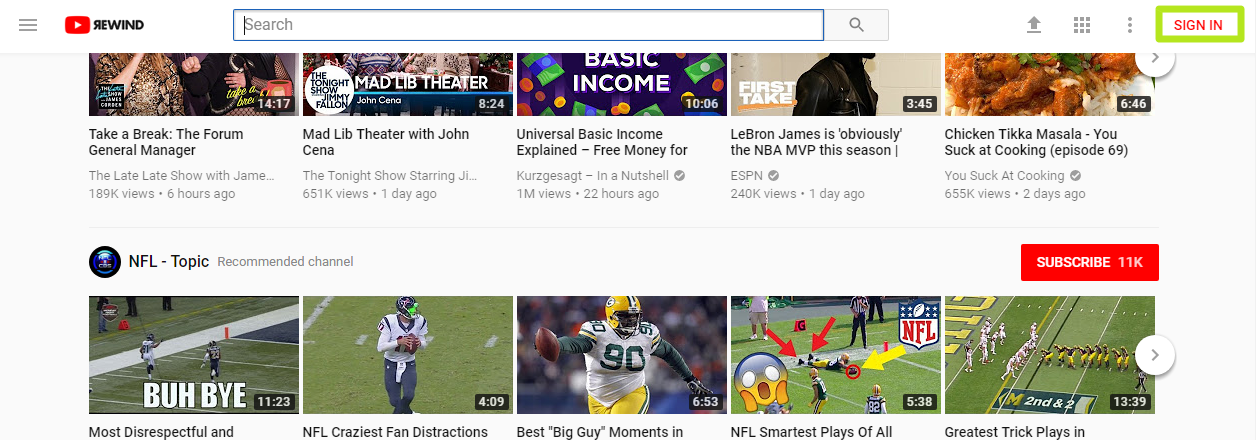Open the NFL - Topic channel link
This screenshot has width=1256, height=440.
point(169,262)
